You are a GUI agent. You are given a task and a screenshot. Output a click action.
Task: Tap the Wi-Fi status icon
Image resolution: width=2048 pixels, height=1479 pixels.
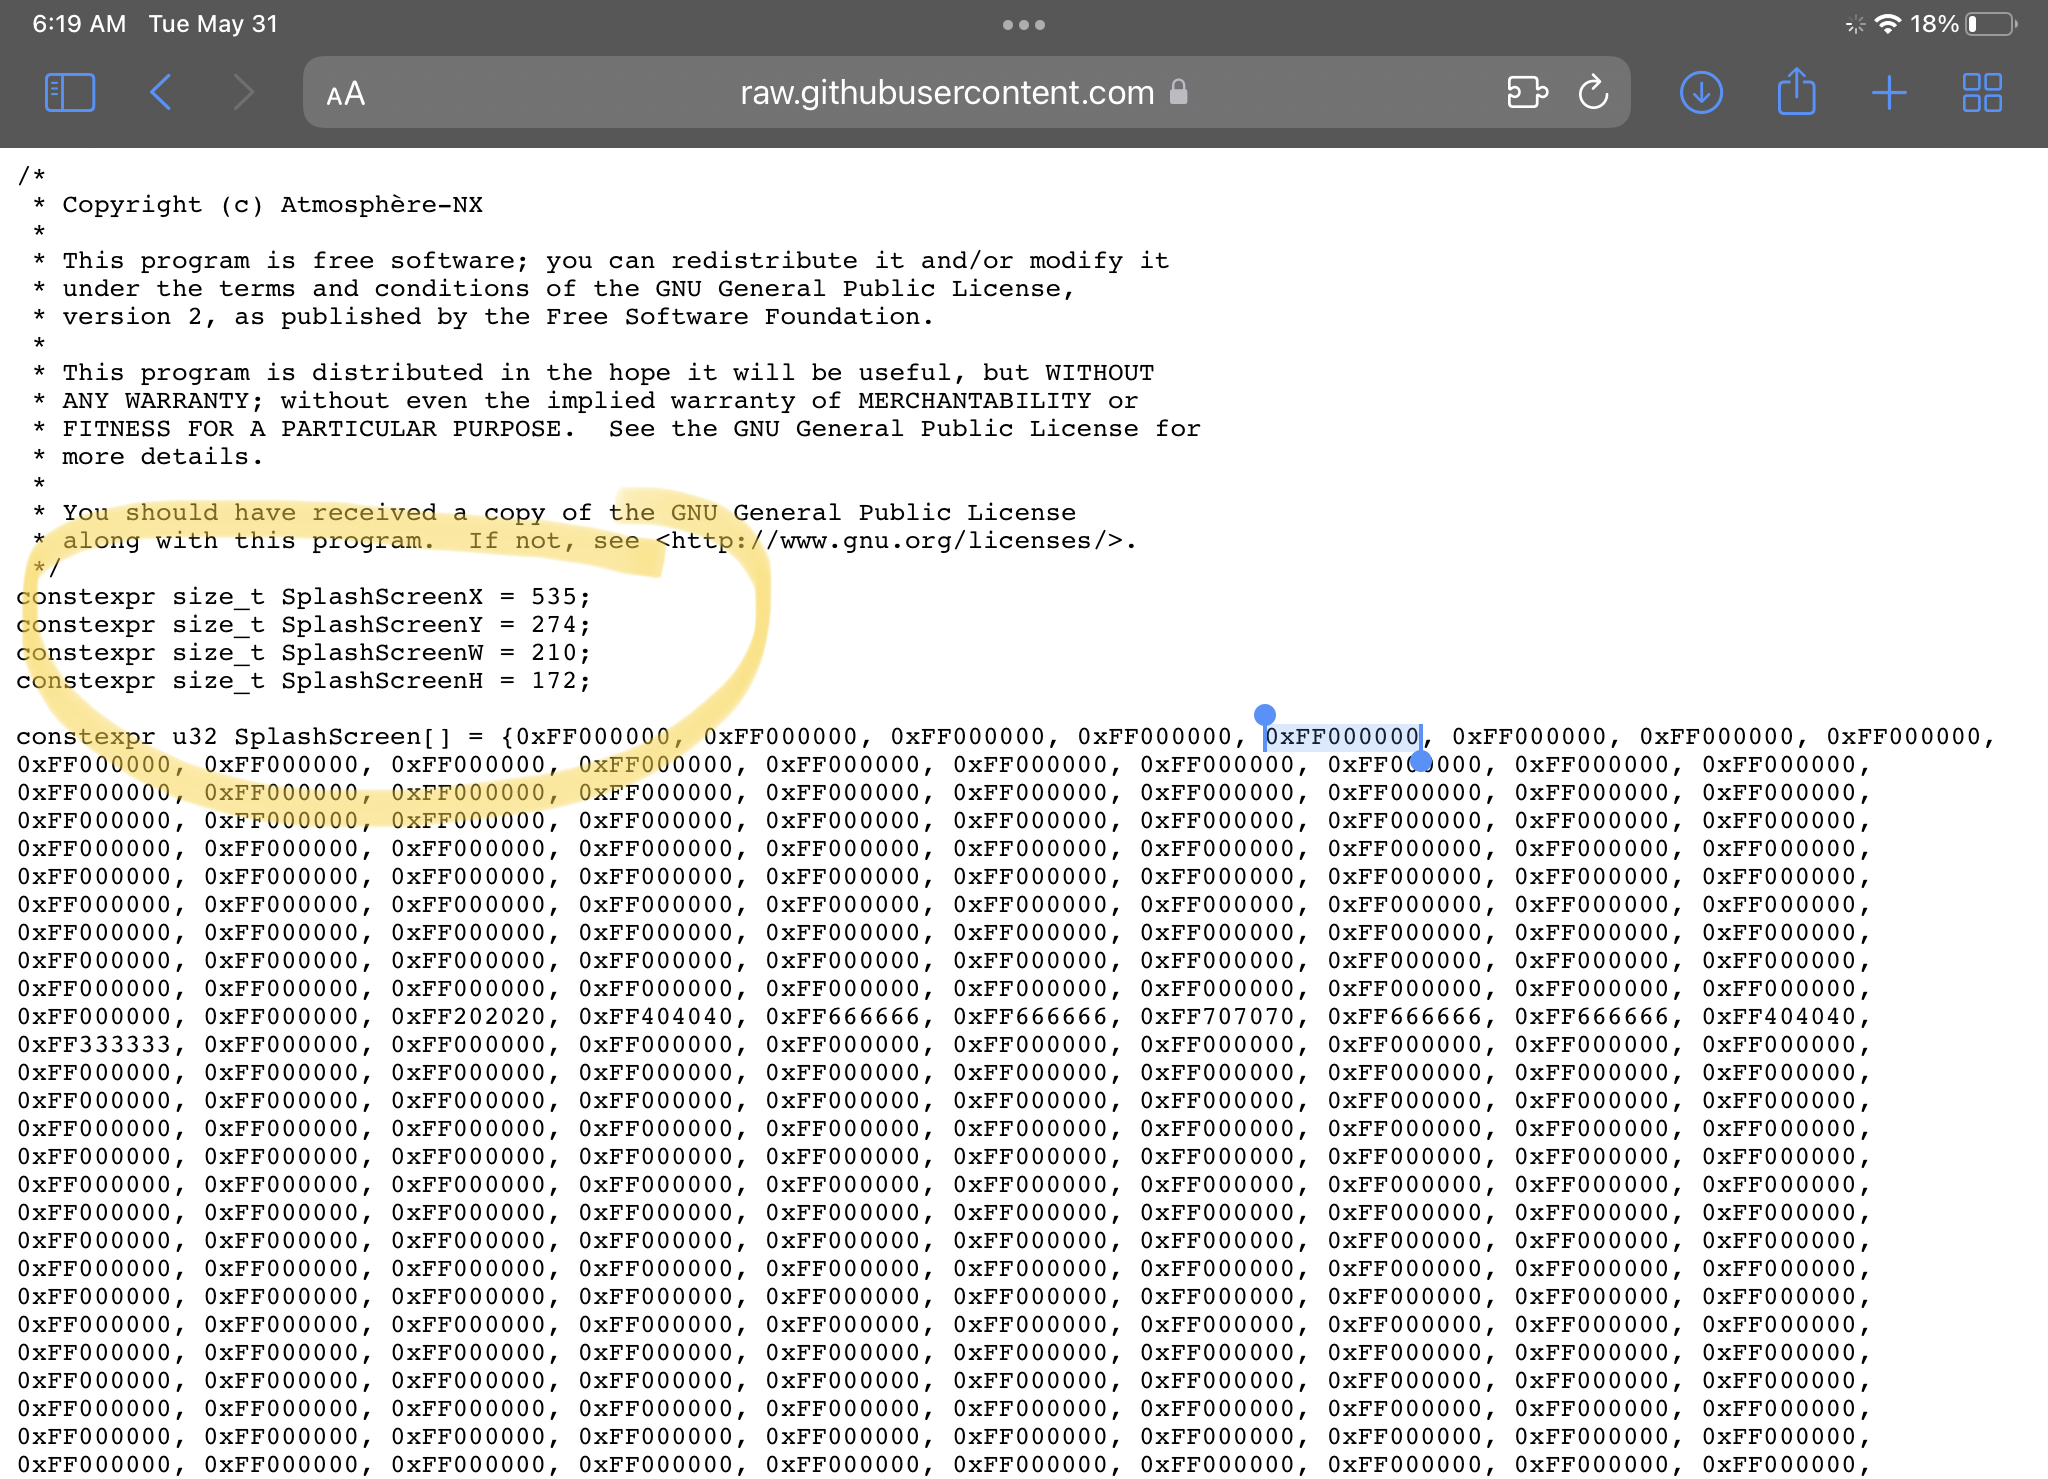click(1888, 24)
